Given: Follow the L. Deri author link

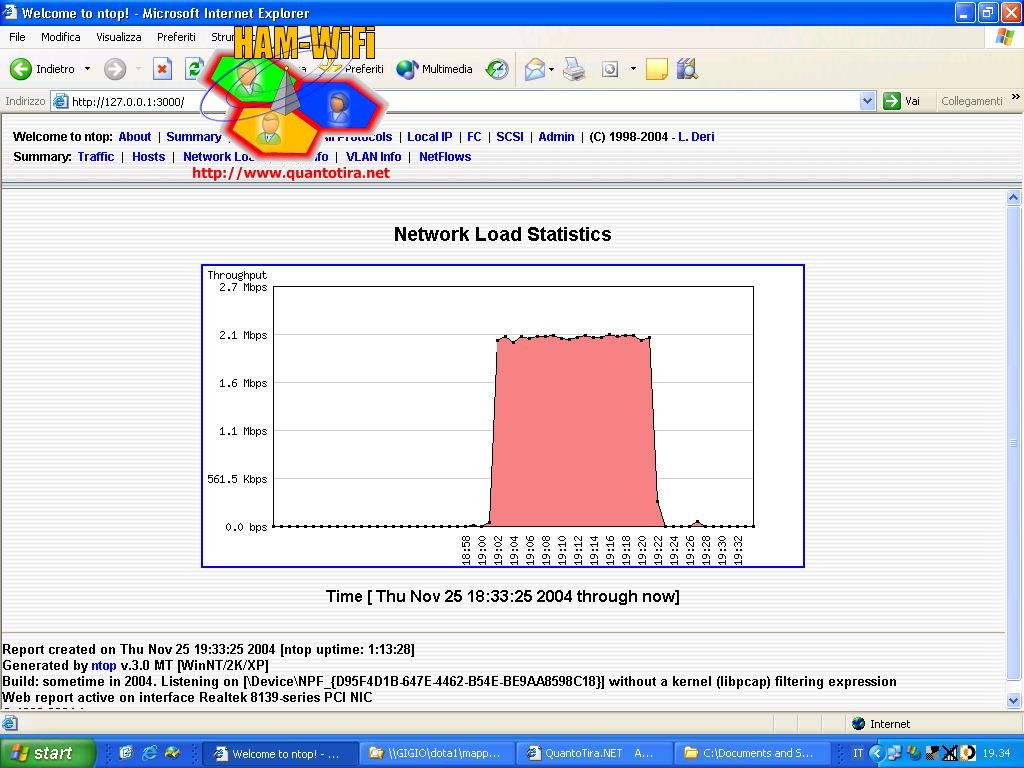Looking at the screenshot, I should (x=696, y=137).
